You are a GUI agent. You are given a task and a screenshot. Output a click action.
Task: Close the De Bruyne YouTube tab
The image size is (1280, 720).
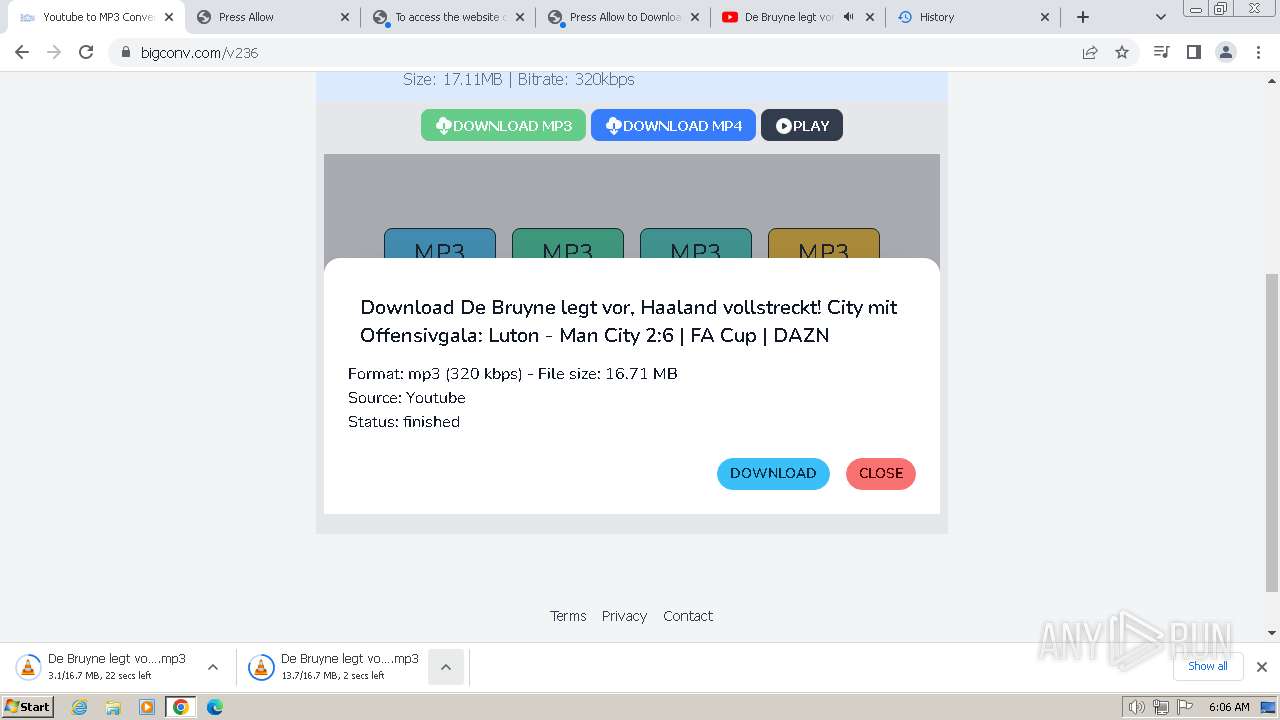pos(869,17)
